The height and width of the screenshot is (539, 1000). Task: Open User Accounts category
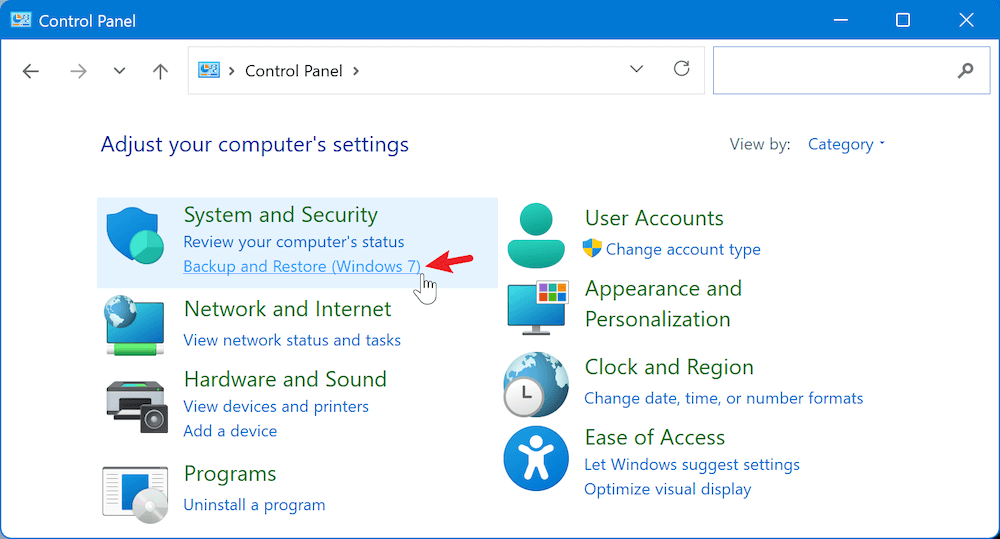click(654, 218)
